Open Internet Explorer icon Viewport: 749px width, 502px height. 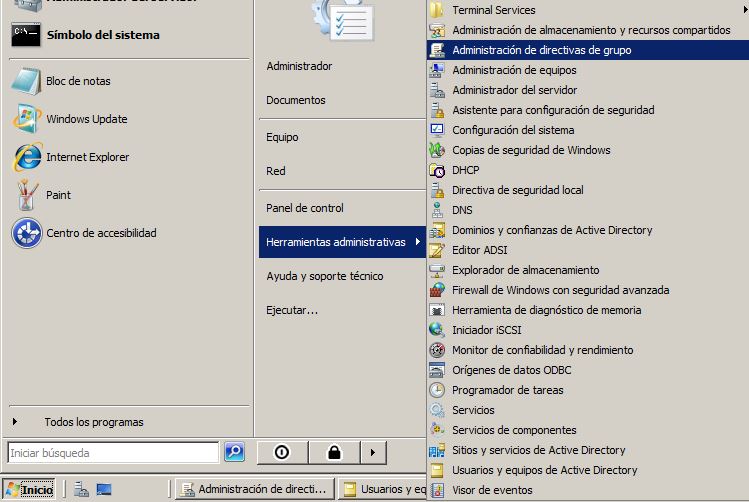(x=27, y=157)
